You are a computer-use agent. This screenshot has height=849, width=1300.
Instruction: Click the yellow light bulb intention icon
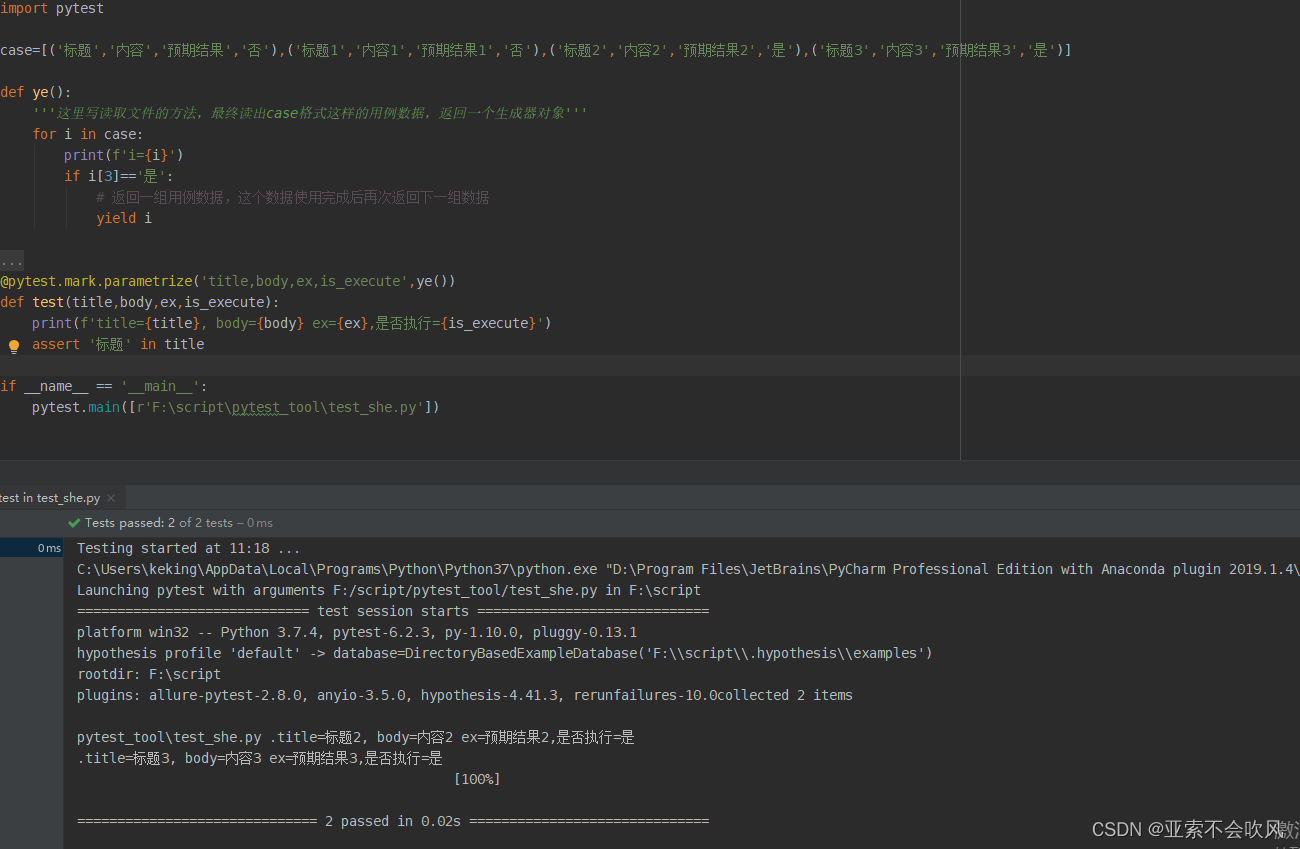pyautogui.click(x=14, y=346)
